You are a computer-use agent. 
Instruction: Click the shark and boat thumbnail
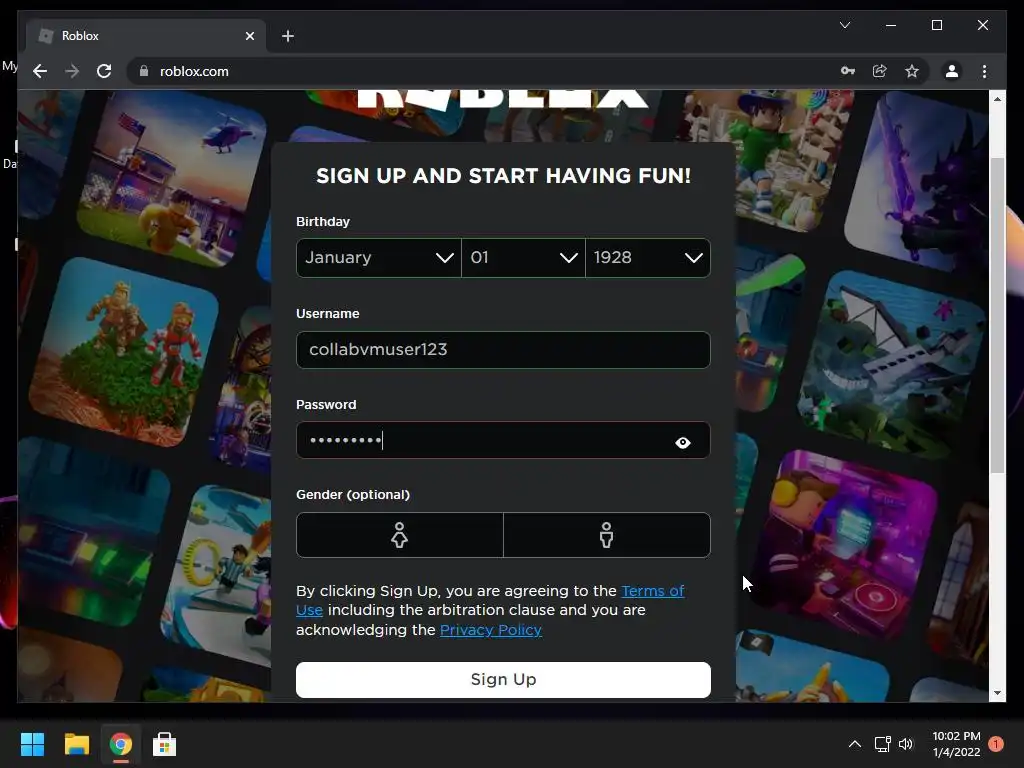tap(892, 364)
